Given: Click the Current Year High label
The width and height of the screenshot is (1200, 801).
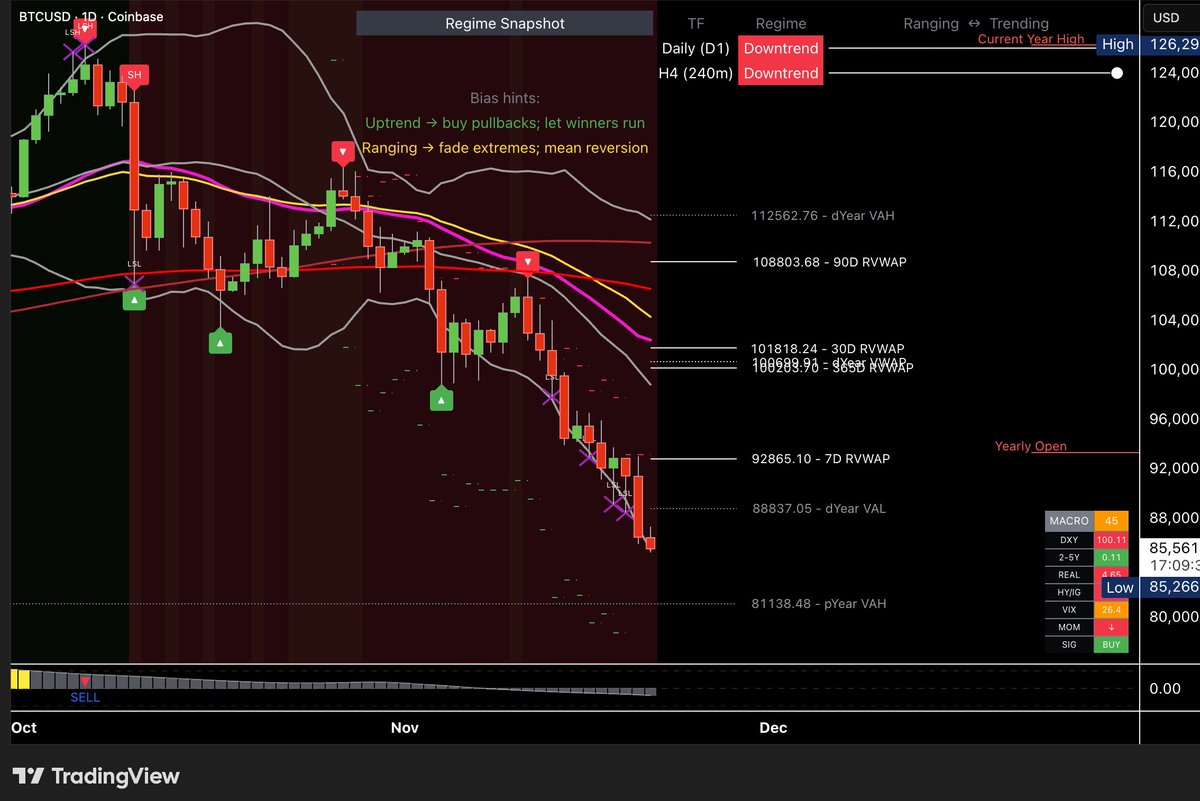Looking at the screenshot, I should [1030, 39].
